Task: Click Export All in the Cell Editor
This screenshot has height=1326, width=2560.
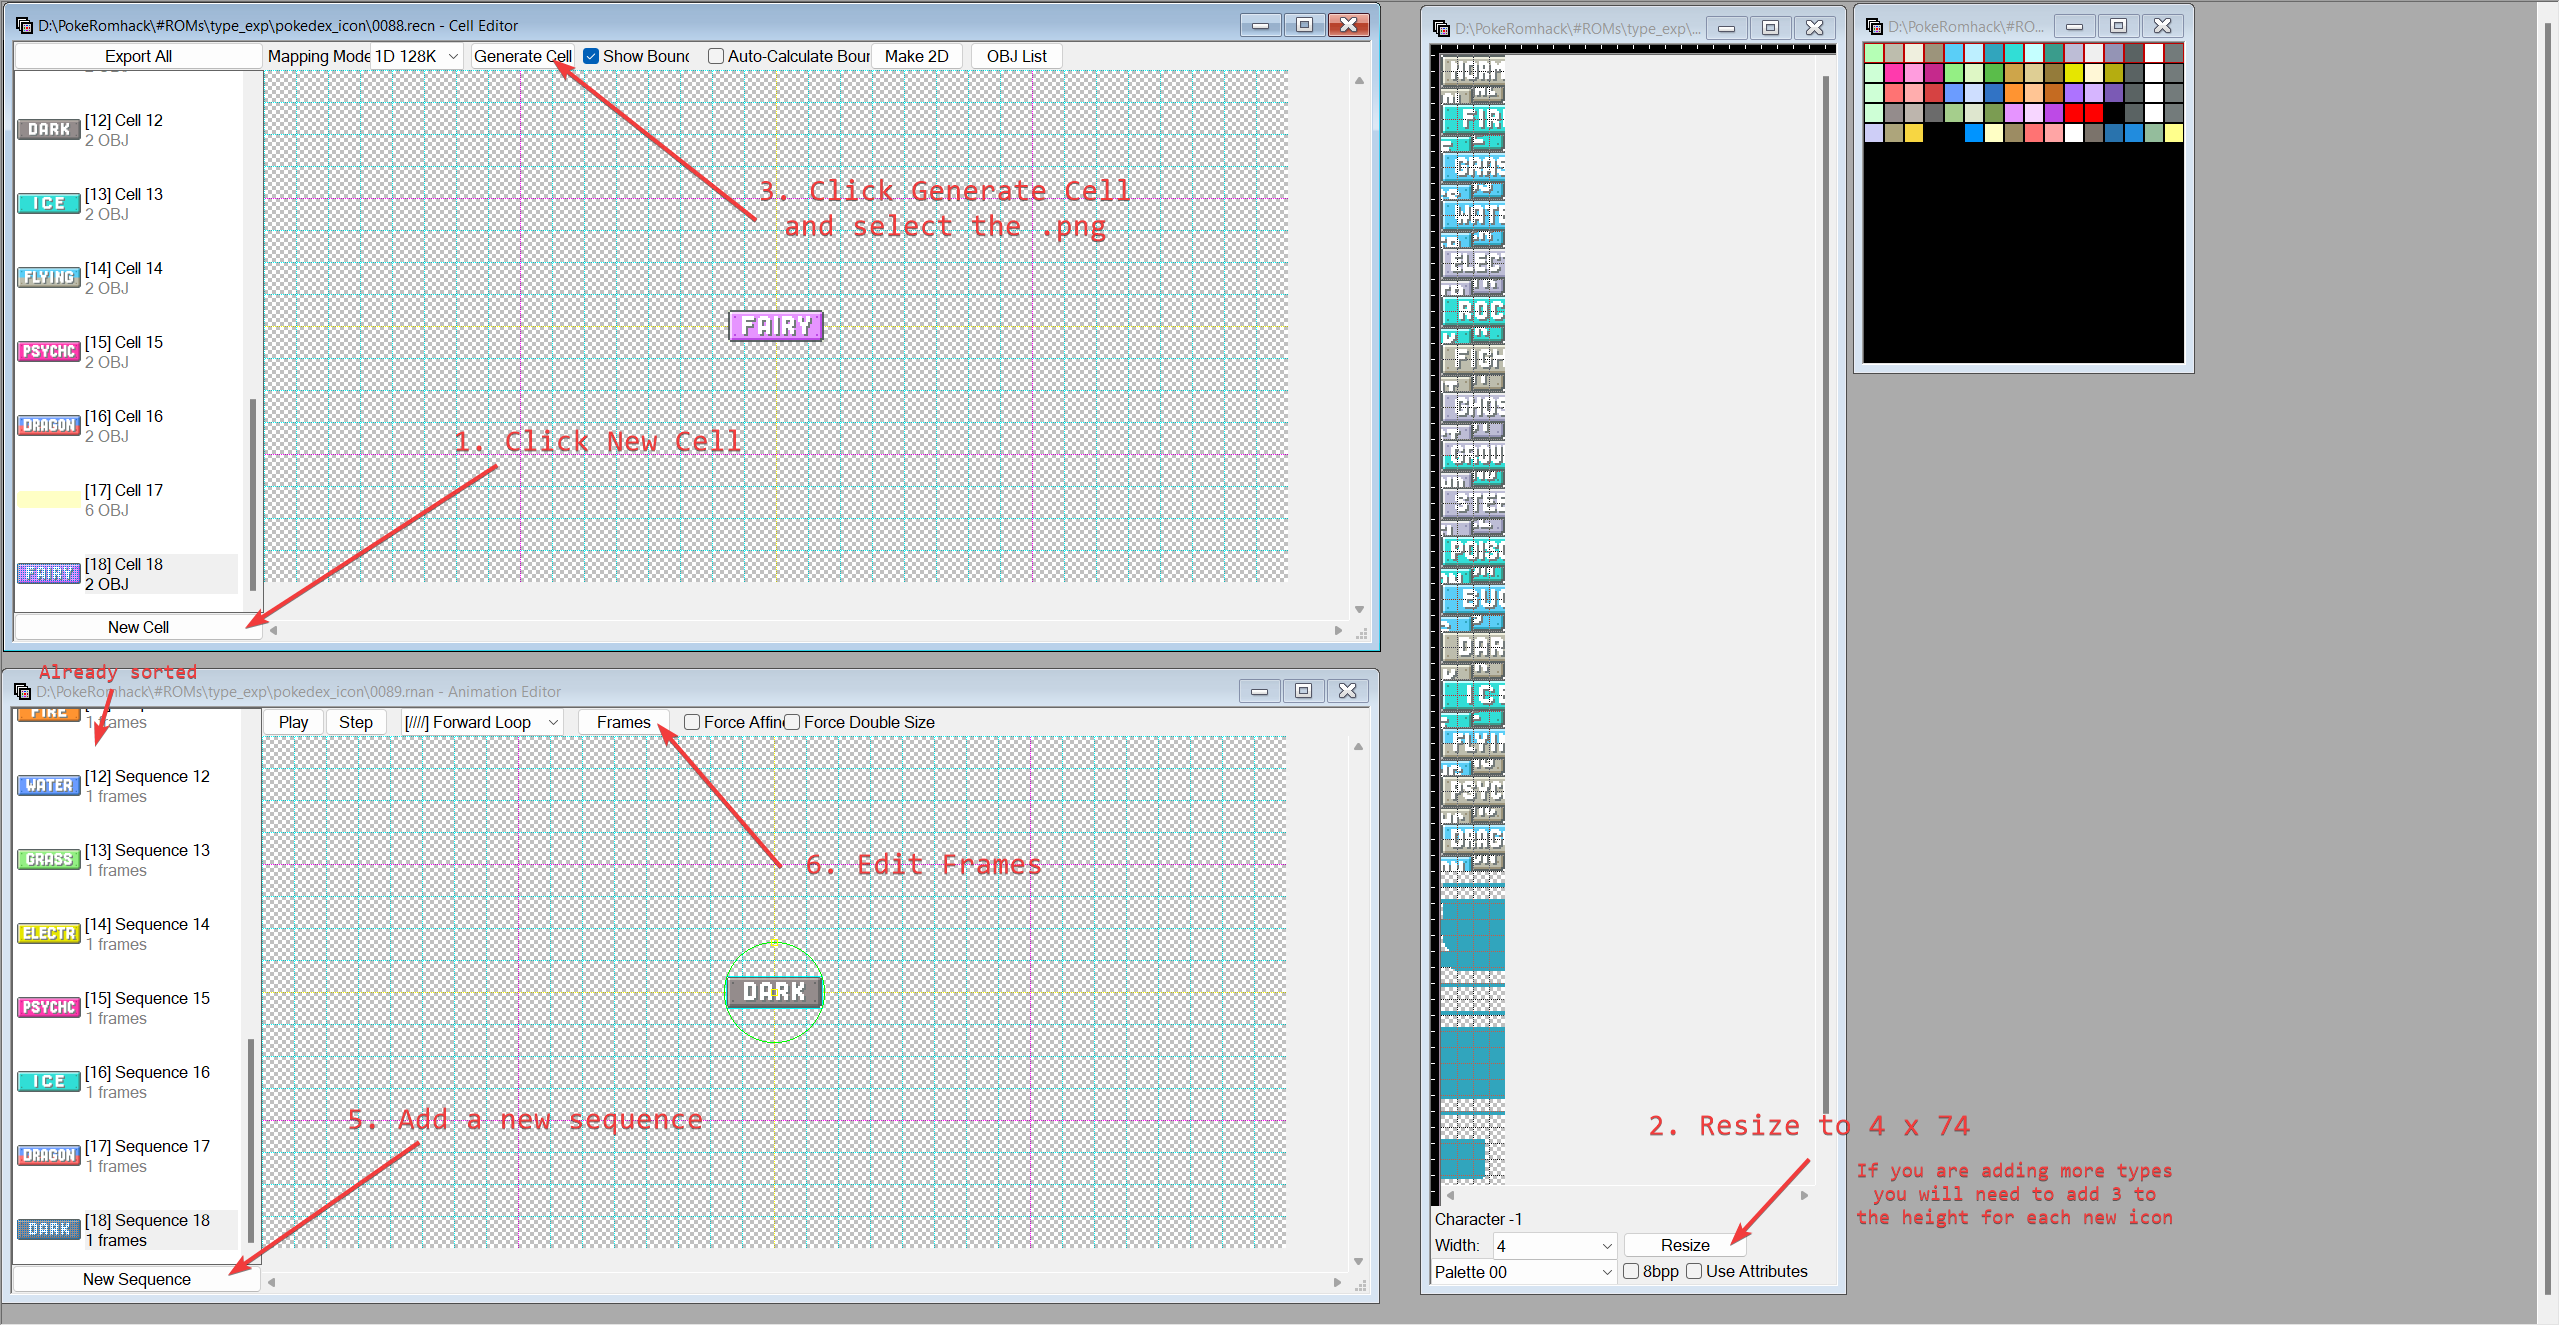Action: coord(138,56)
